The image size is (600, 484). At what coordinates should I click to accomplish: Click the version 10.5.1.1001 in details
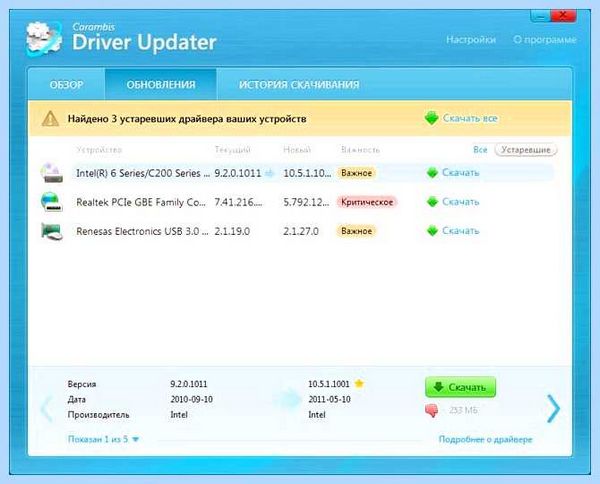point(329,384)
